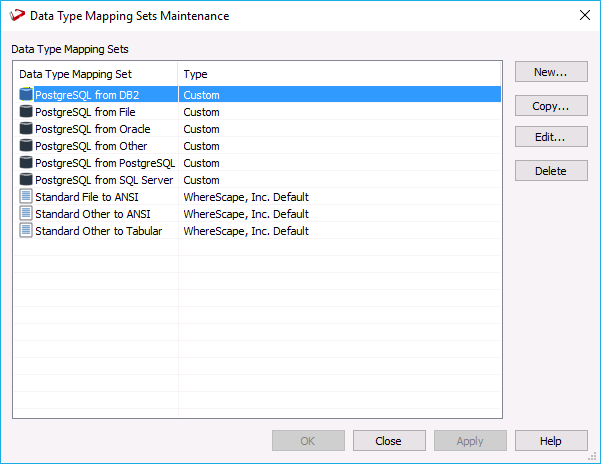Click the database icon beside PostgreSQL from PostgreSQL
The image size is (601, 464).
(26, 163)
